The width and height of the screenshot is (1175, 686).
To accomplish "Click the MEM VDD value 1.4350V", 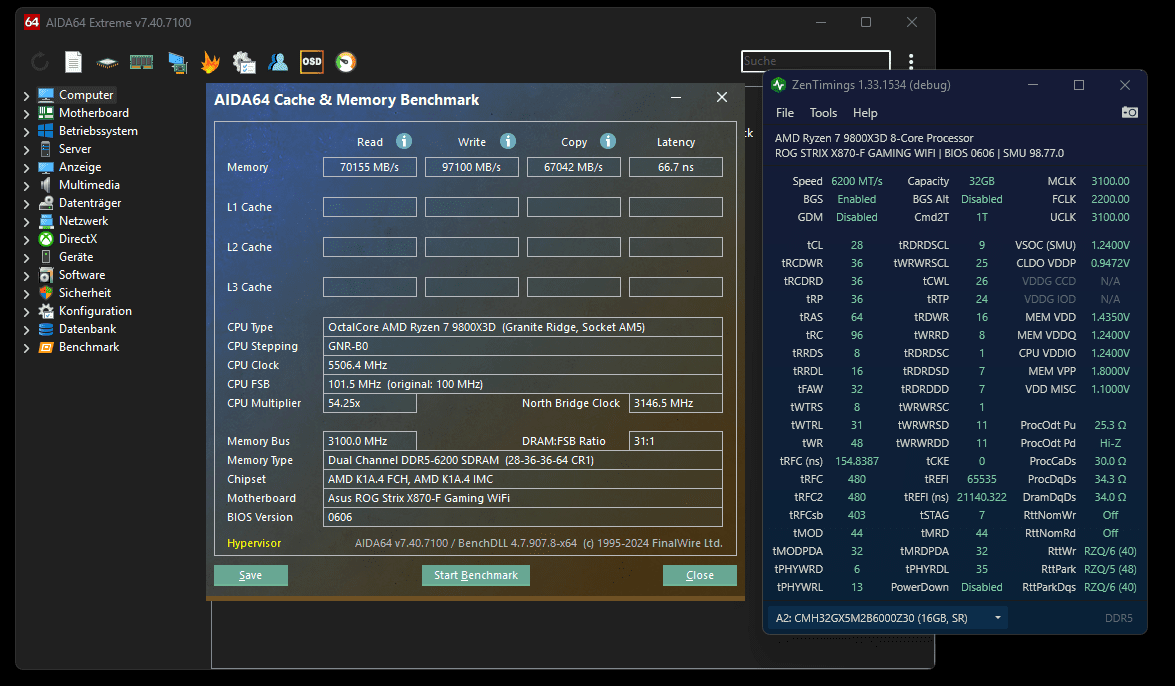I will (x=1111, y=317).
